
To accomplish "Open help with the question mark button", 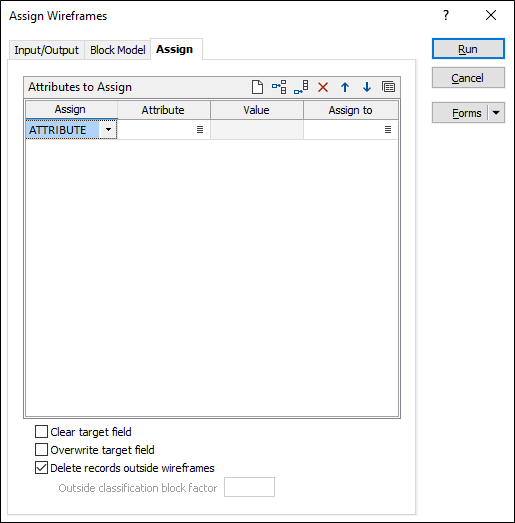I will point(446,15).
